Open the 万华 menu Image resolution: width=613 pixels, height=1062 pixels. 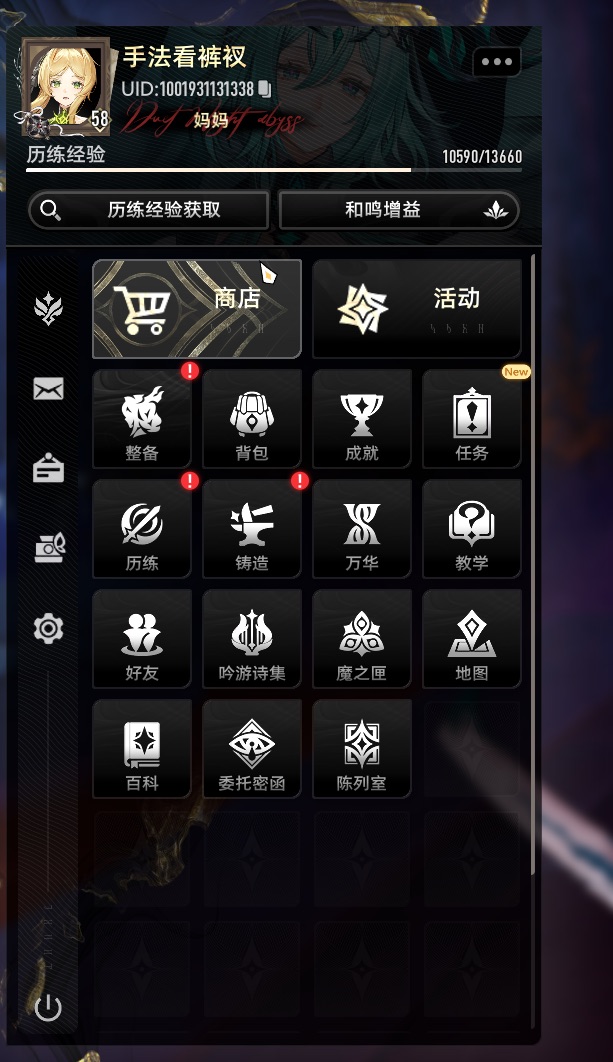click(x=362, y=529)
